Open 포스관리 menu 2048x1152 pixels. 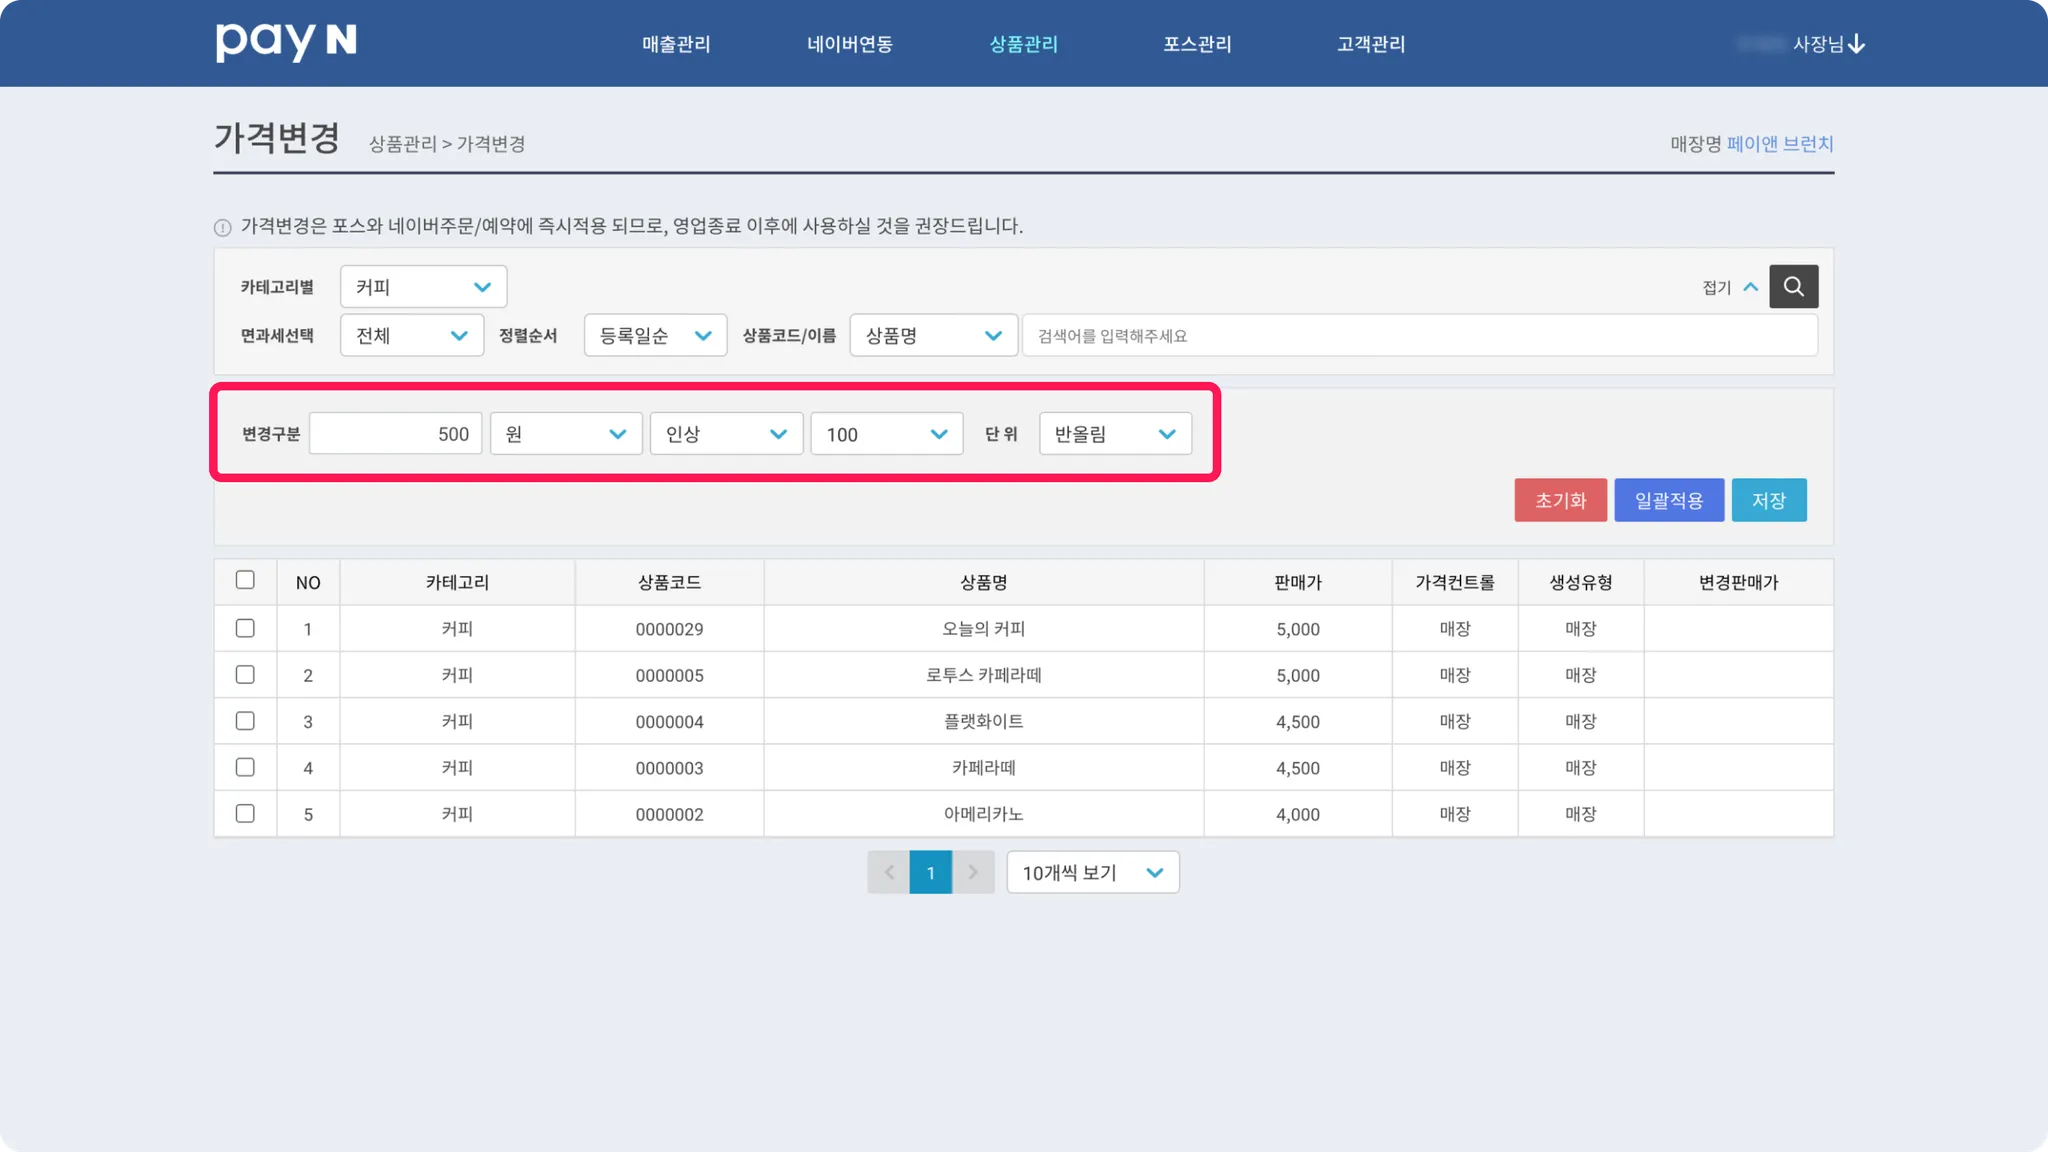coord(1197,44)
